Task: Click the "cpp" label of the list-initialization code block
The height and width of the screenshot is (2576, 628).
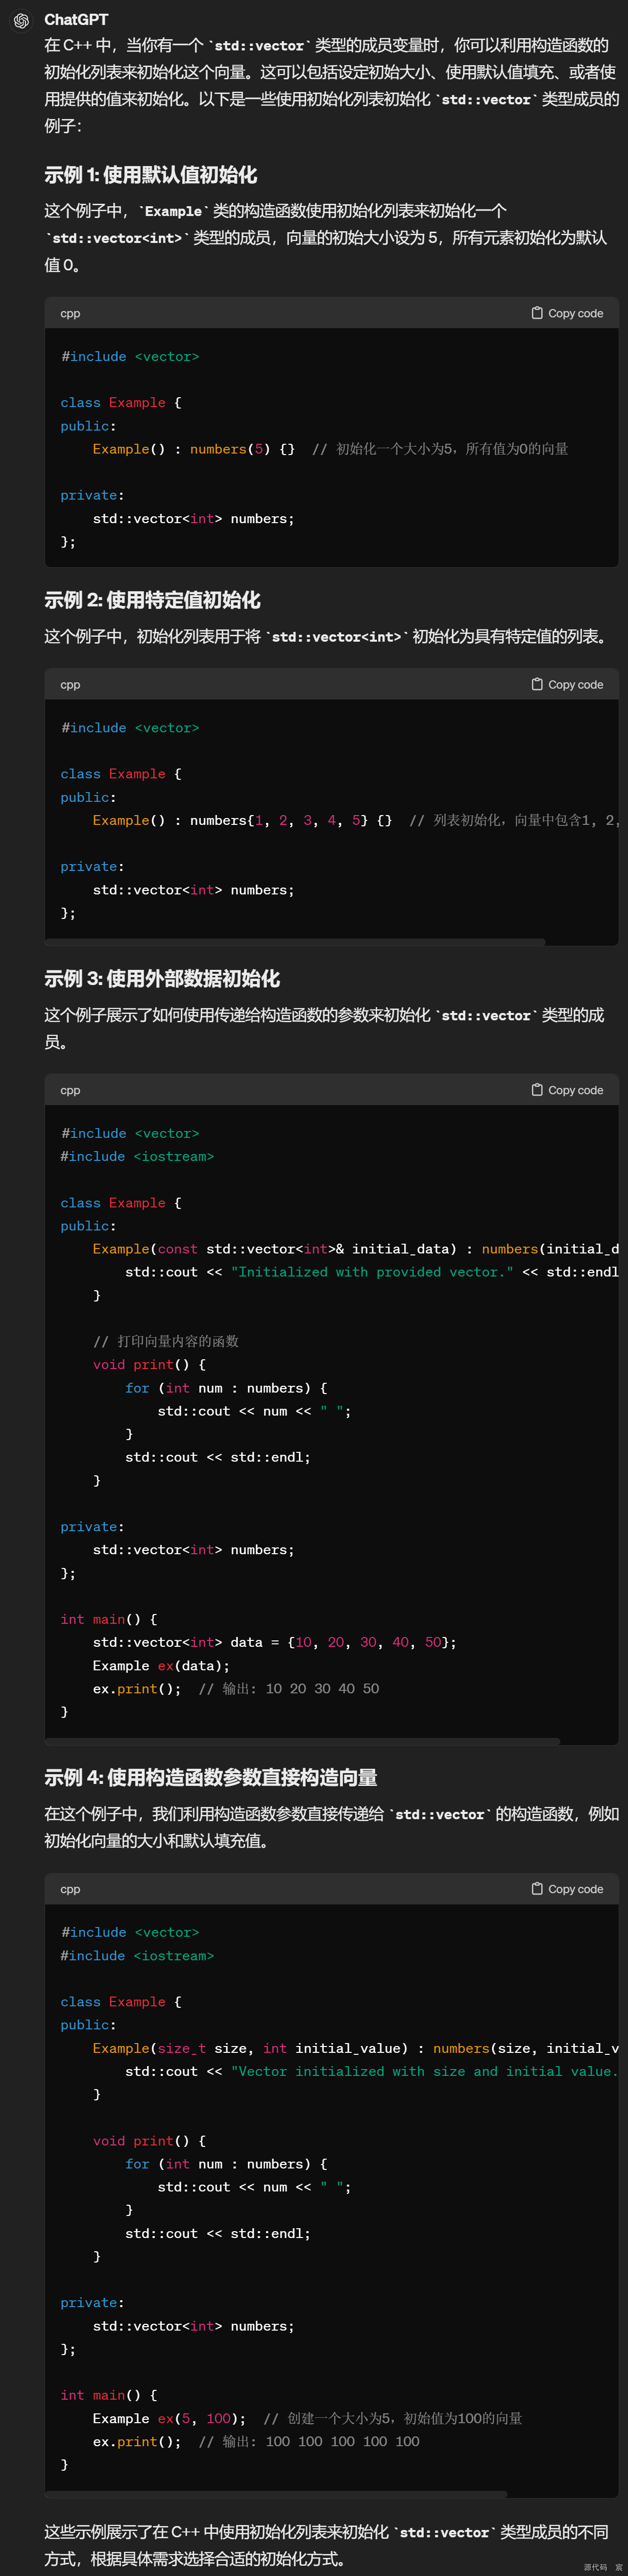Action: [70, 684]
